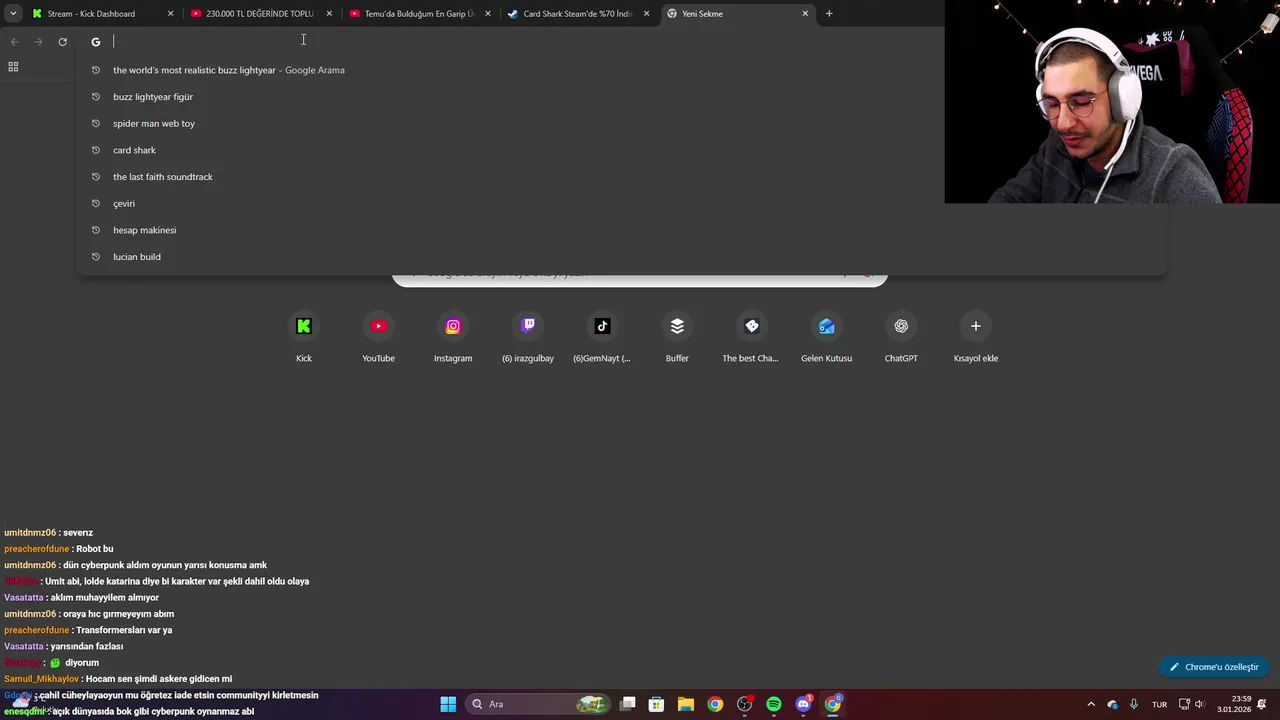Click the Google G icon in address bar

[96, 41]
